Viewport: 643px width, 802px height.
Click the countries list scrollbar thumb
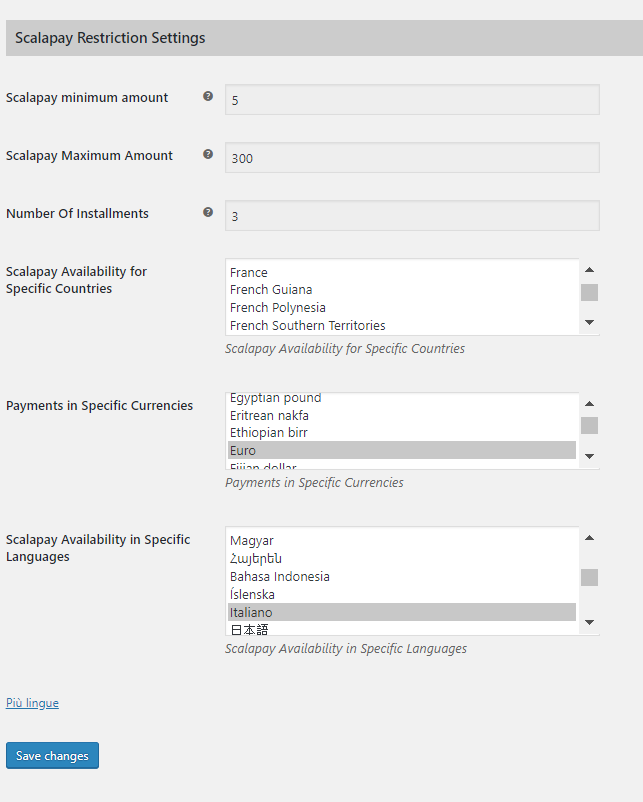pos(589,293)
